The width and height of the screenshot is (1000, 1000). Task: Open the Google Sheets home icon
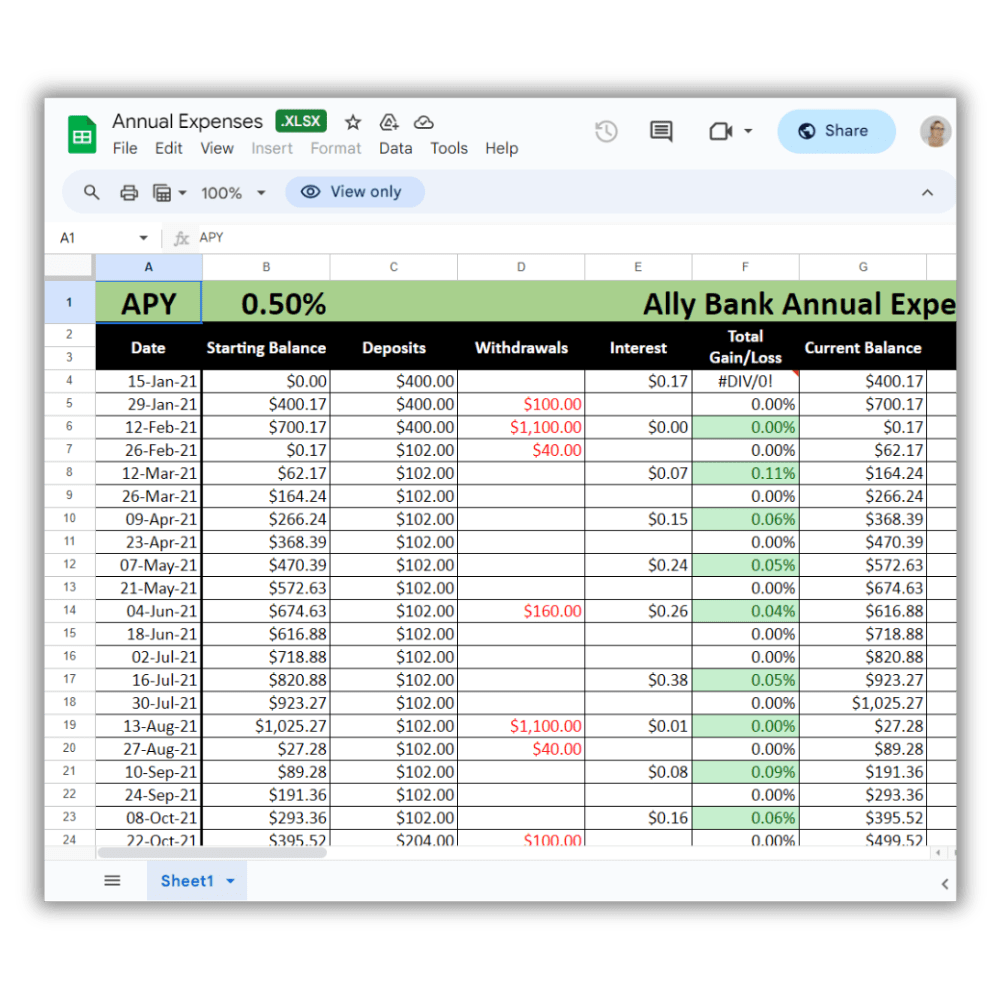[82, 135]
